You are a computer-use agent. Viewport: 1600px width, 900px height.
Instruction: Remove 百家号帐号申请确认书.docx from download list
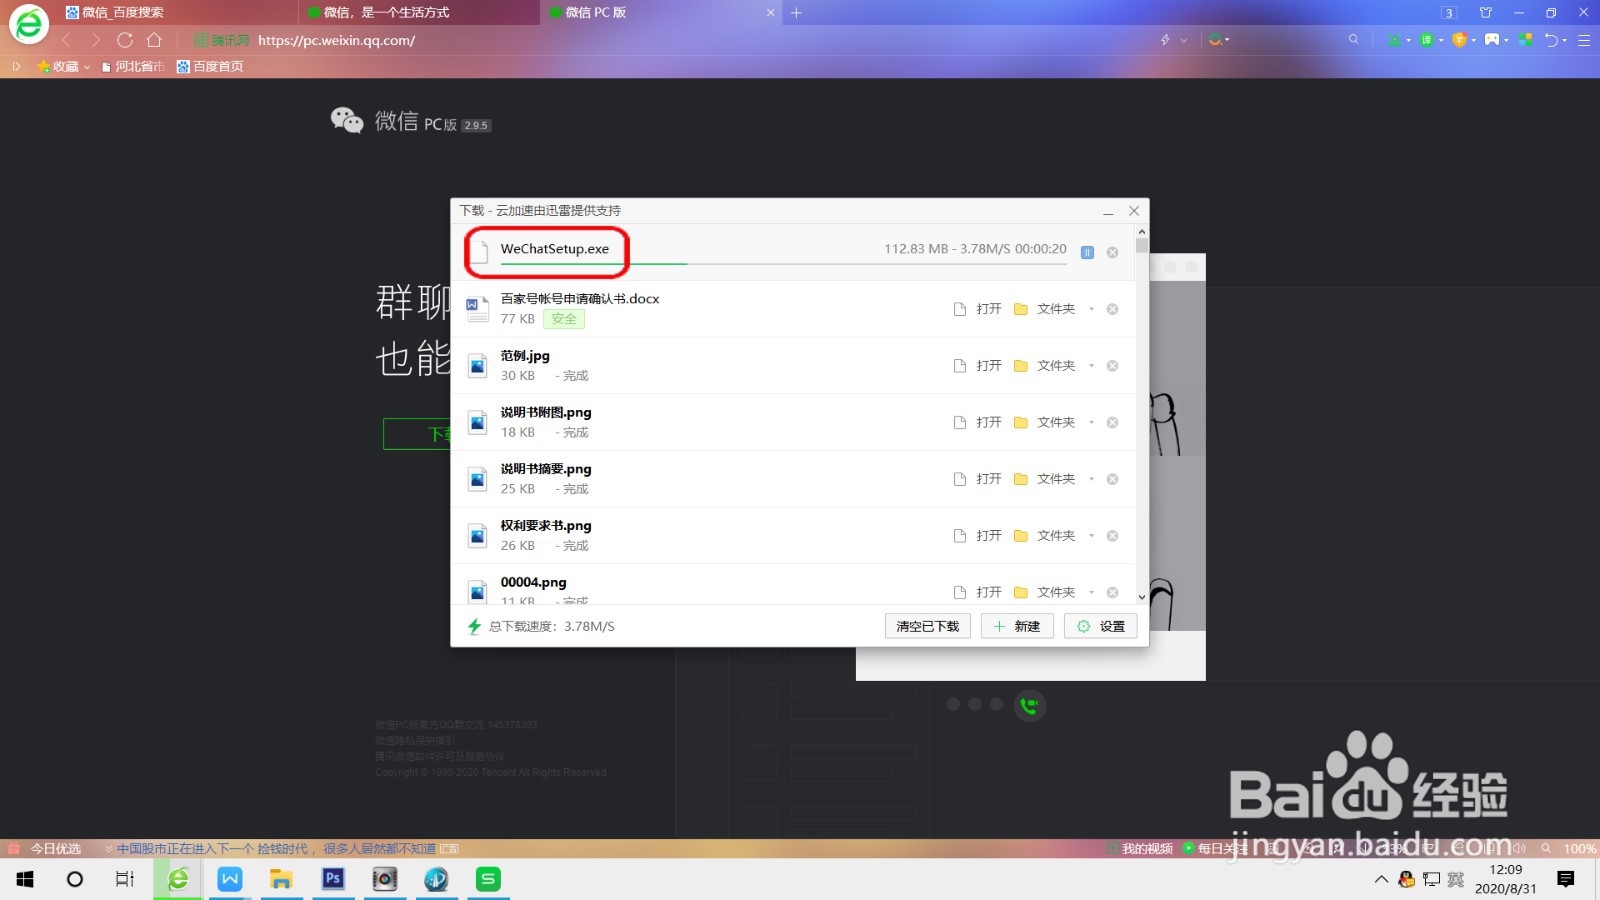(x=1112, y=309)
